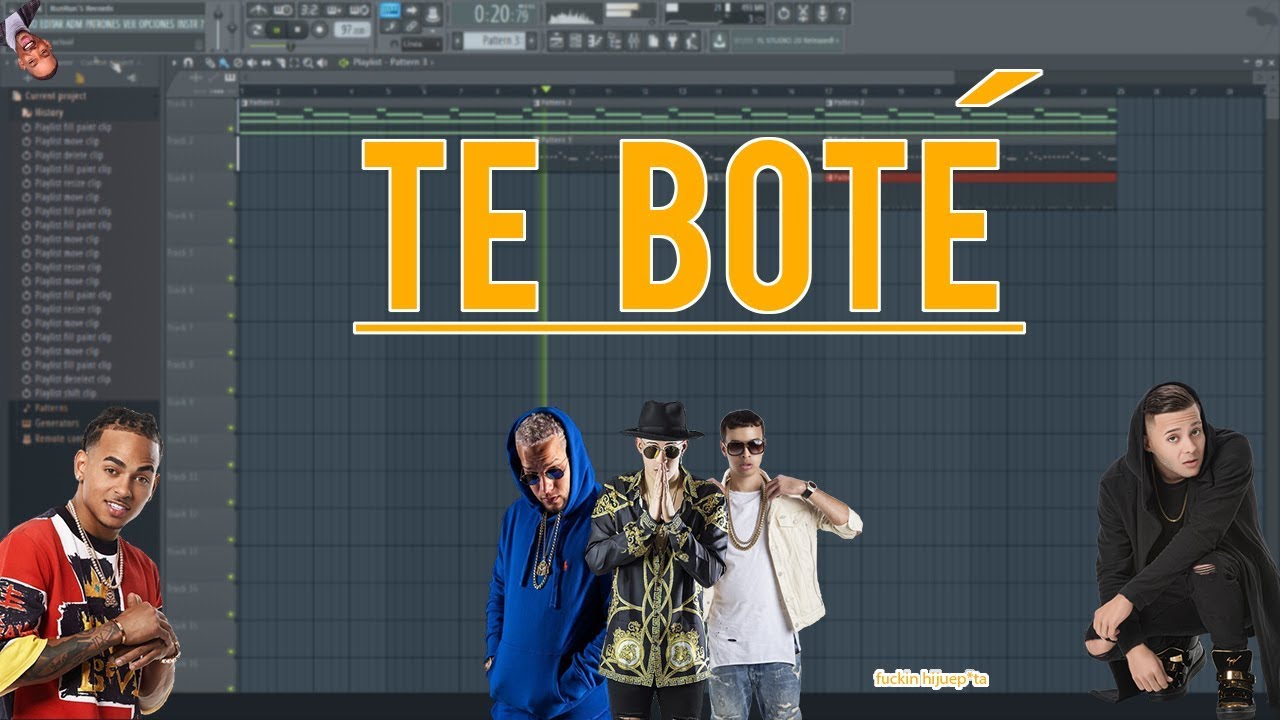The image size is (1280, 720).
Task: Mute Track 3 using its green LED
Action: click(x=232, y=204)
